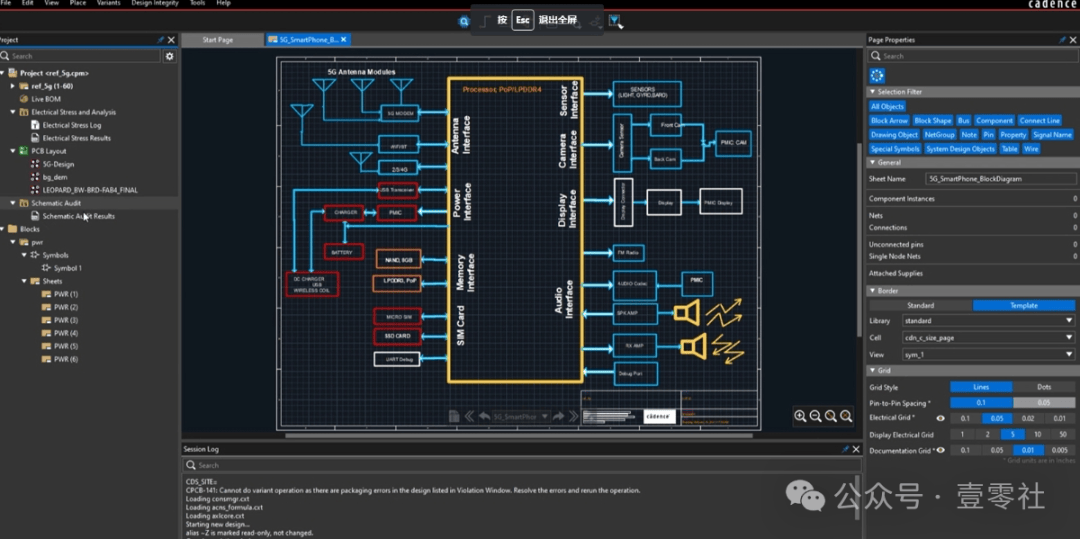Toggle Electrical Grid visibility eye
Image resolution: width=1080 pixels, height=539 pixels.
pos(940,418)
